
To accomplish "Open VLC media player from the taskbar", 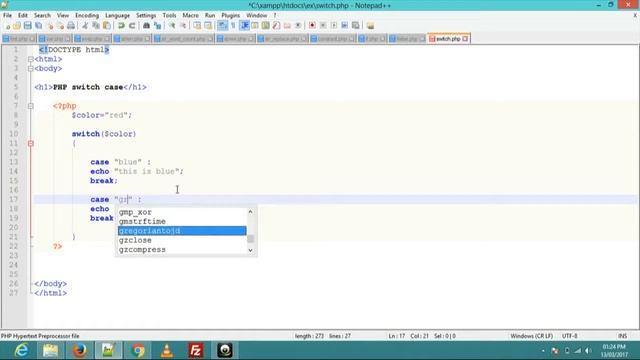I will pyautogui.click(x=167, y=351).
